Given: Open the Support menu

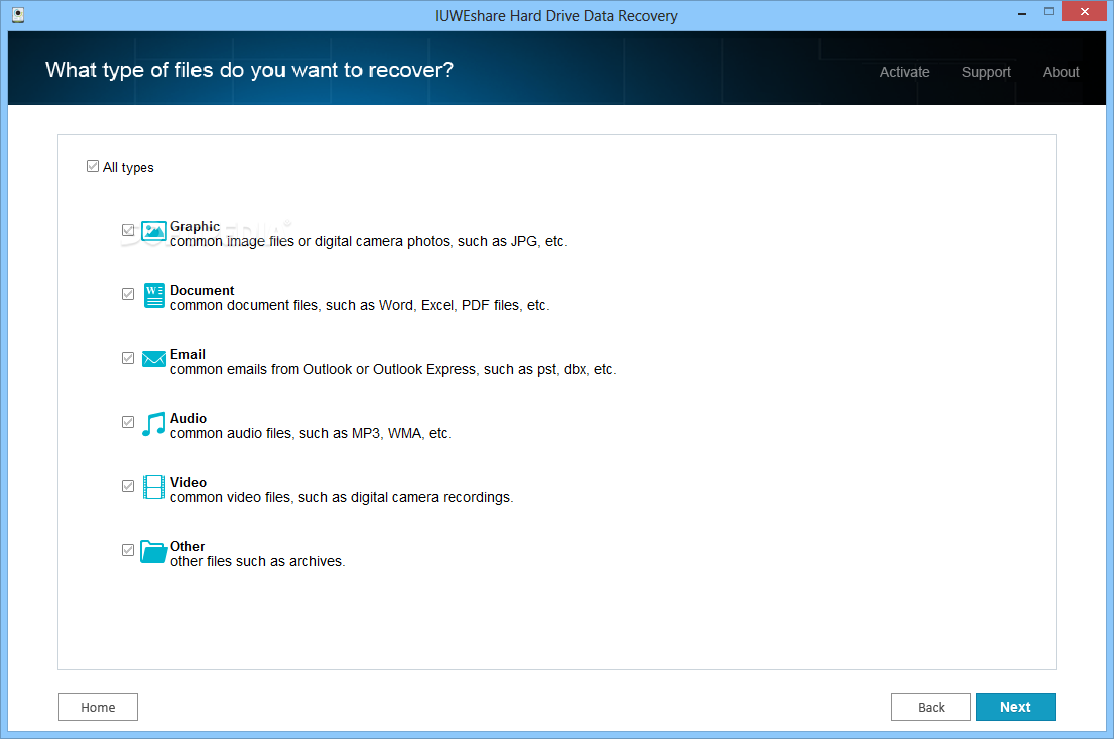Looking at the screenshot, I should click(x=986, y=72).
